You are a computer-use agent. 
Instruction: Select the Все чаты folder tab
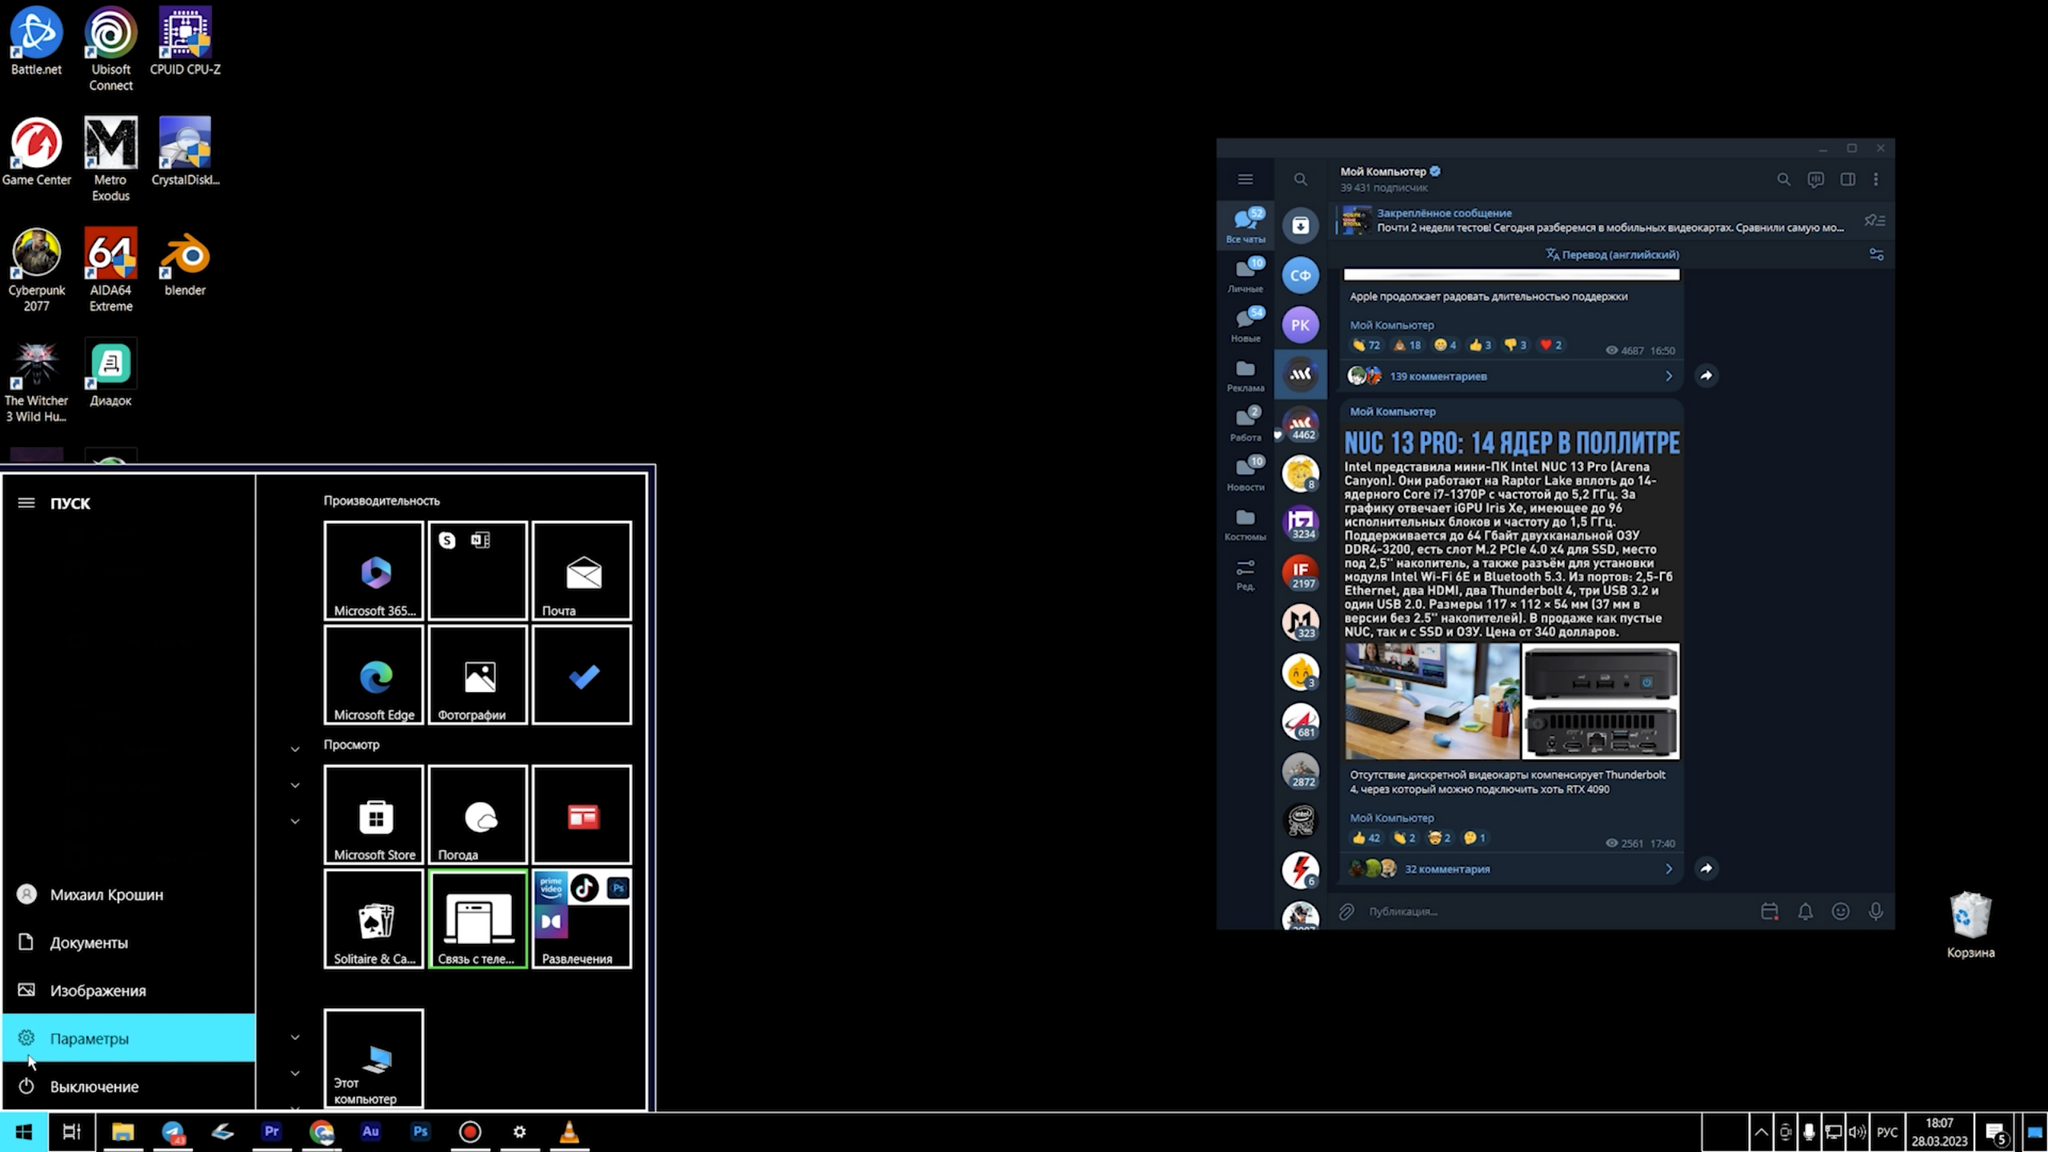[x=1246, y=225]
